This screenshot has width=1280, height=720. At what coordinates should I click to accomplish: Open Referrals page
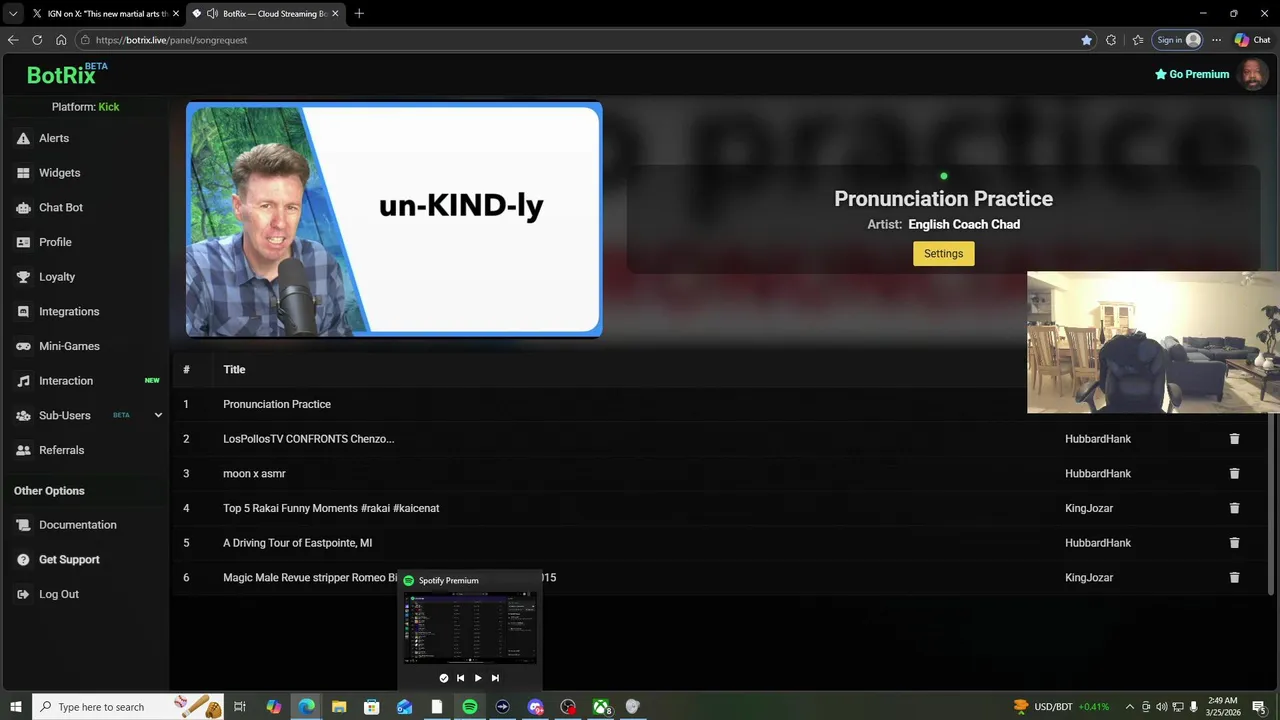pyautogui.click(x=61, y=450)
